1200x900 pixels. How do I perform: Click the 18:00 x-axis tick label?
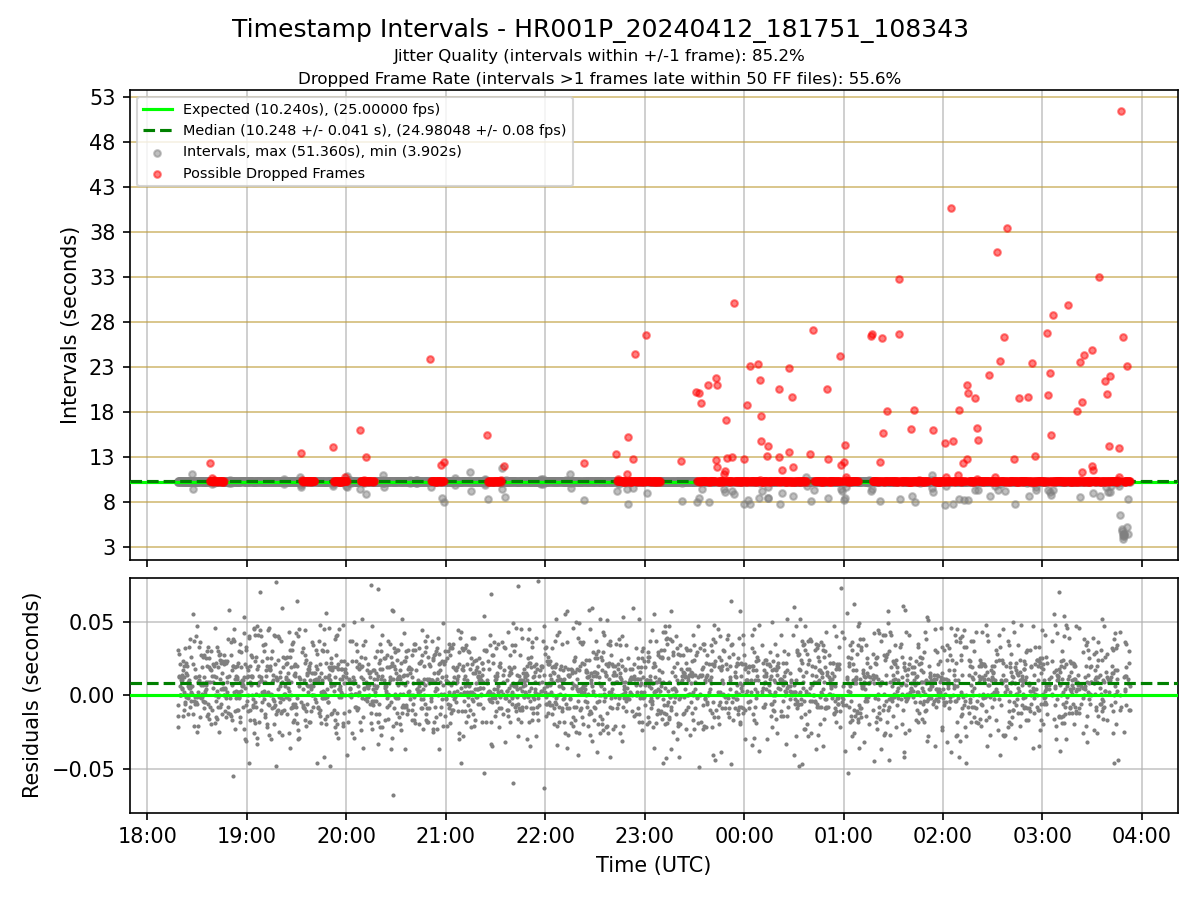[147, 834]
